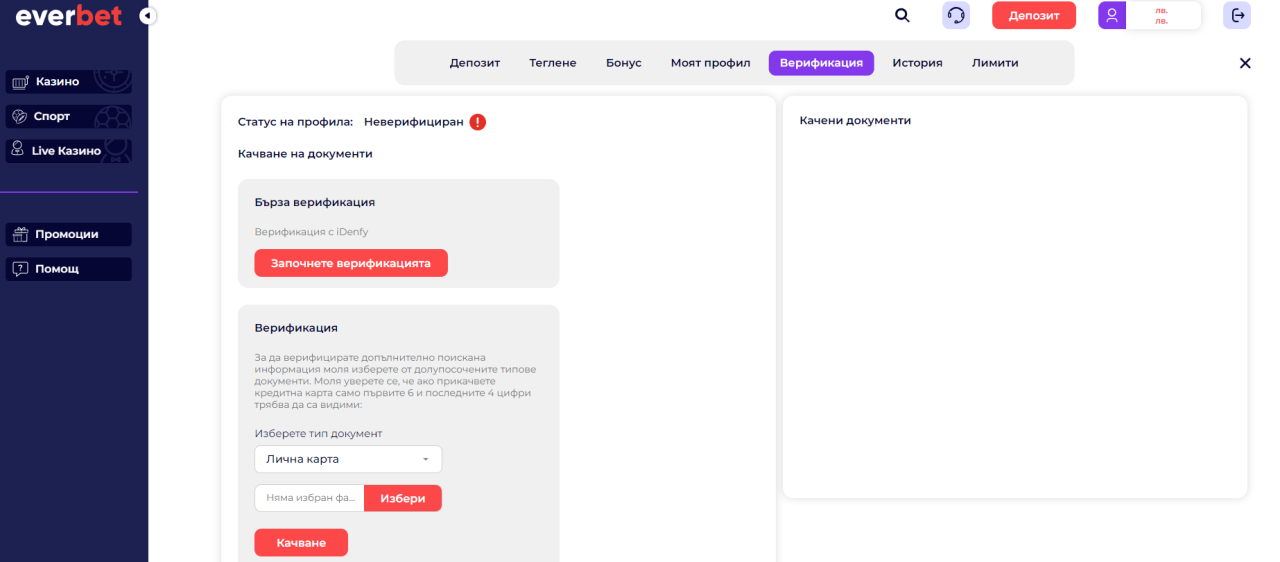Switch to the Лимити tab
1280x562 pixels.
tap(995, 63)
